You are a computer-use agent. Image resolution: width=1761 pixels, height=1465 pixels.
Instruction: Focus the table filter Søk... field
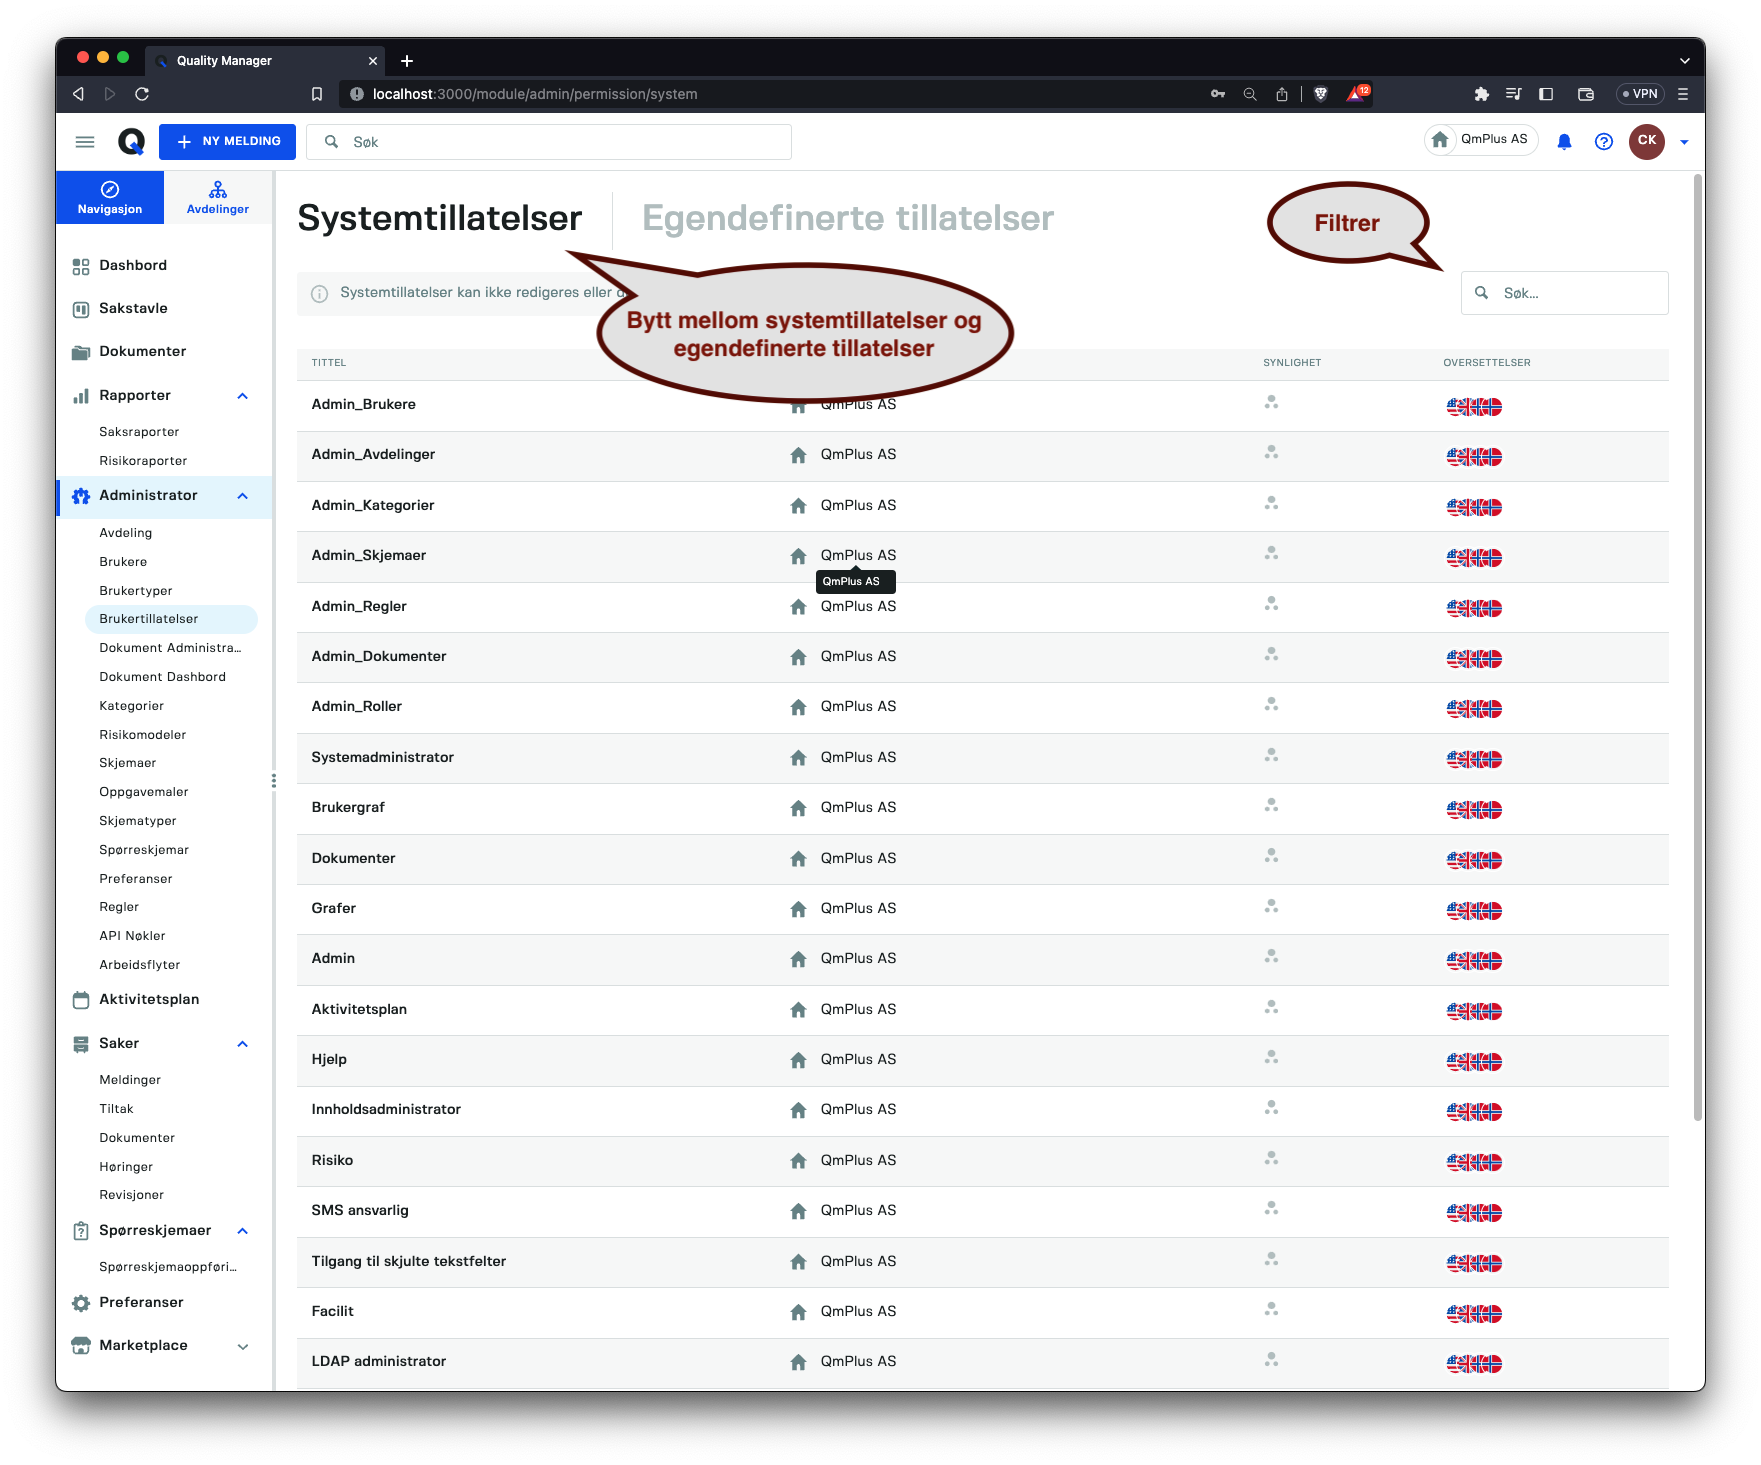coord(1564,293)
